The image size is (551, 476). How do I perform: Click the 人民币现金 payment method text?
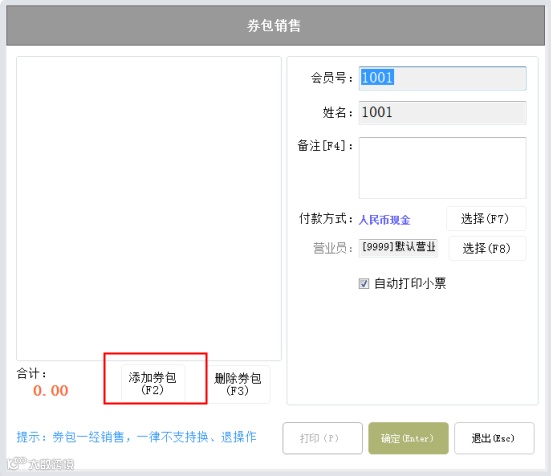point(384,220)
